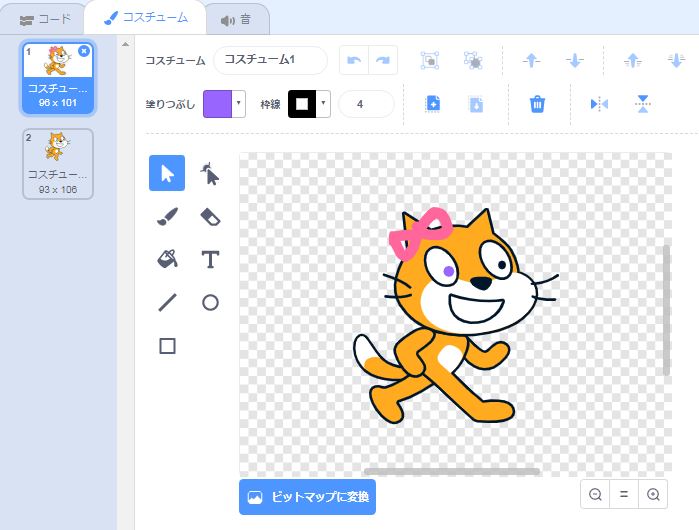The image size is (699, 530).
Task: Select the Reshape tool
Action: tap(210, 173)
